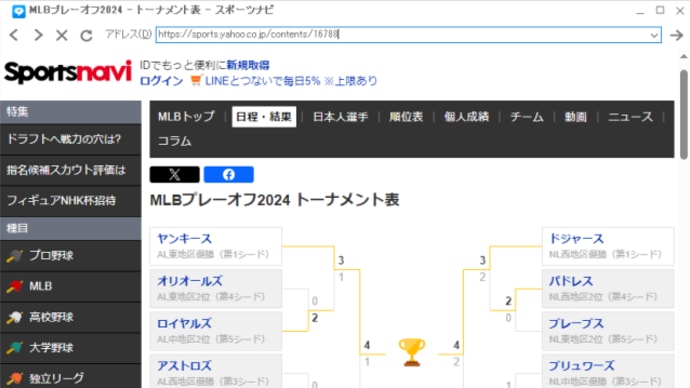Click the MLBプレーオフ2024 トーナメント表 heading
Image resolution: width=690 pixels, height=388 pixels.
click(275, 200)
